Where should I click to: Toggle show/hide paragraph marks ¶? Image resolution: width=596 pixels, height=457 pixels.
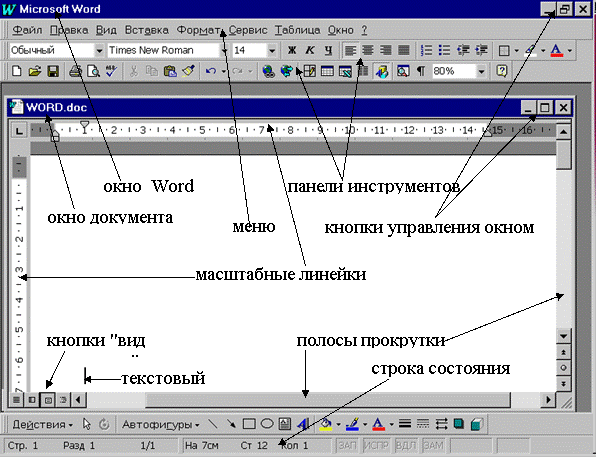421,71
